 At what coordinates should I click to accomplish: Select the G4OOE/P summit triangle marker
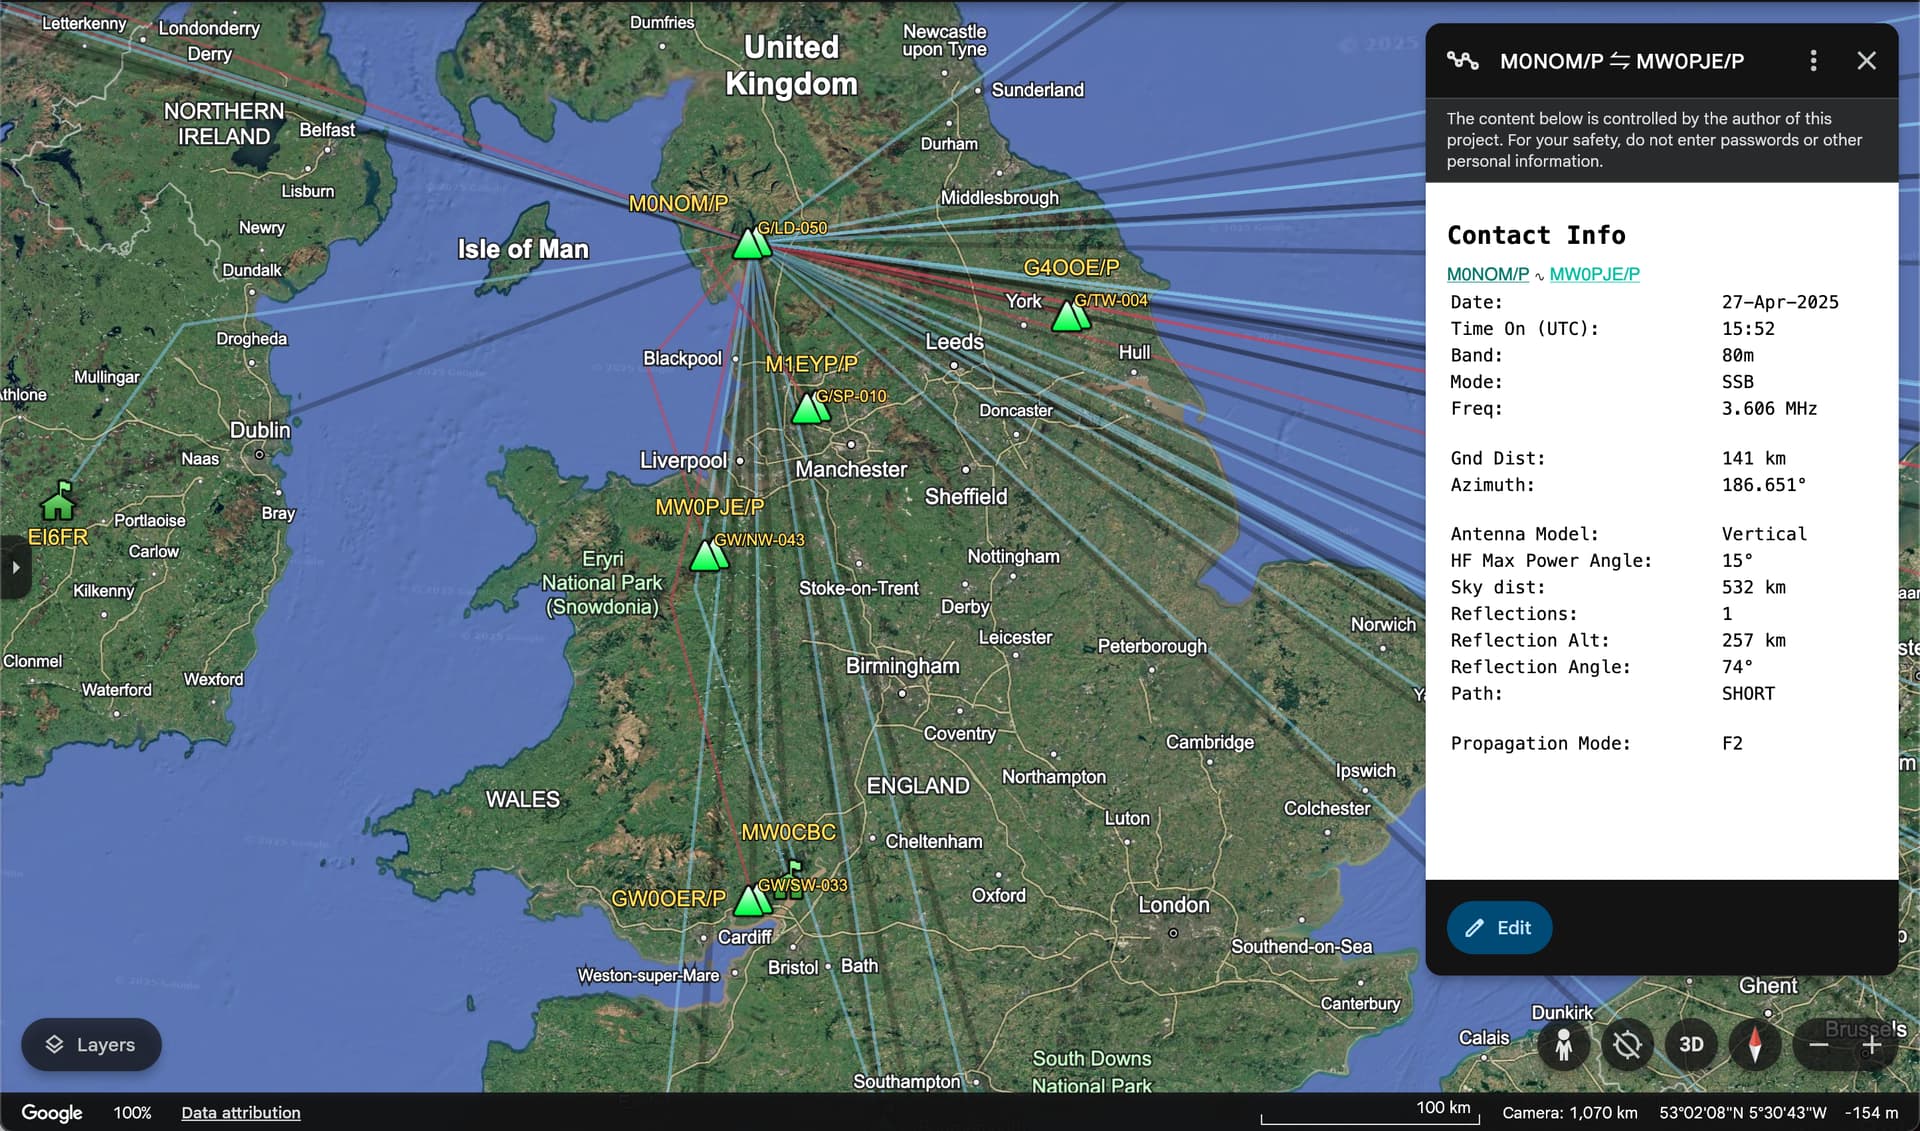[1070, 315]
